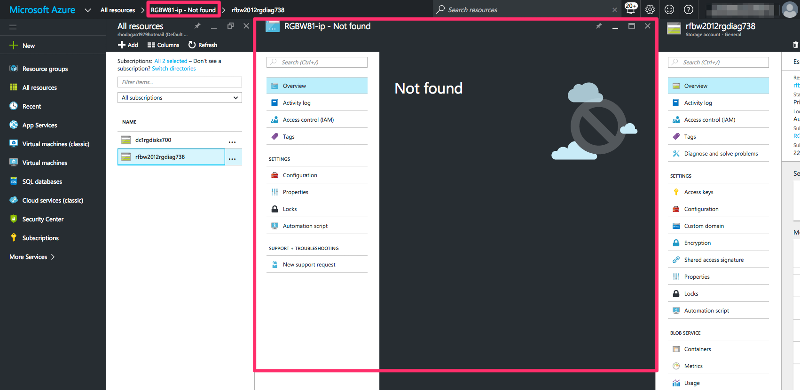The width and height of the screenshot is (800, 390).
Task: Click the Filter items field
Action: point(180,82)
